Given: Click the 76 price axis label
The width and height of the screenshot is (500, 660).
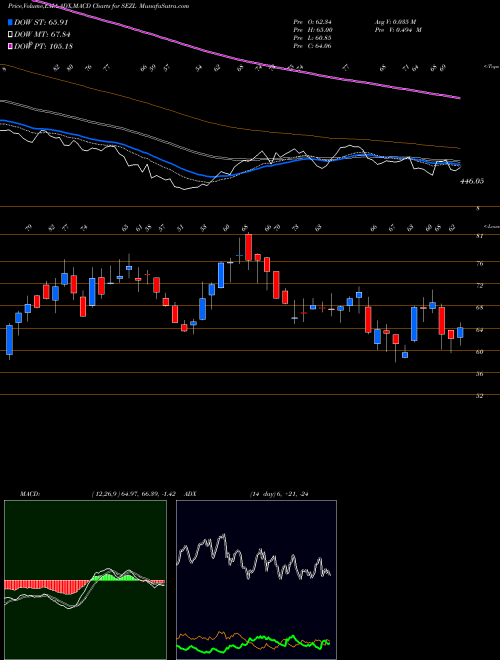Looking at the screenshot, I should [479, 264].
